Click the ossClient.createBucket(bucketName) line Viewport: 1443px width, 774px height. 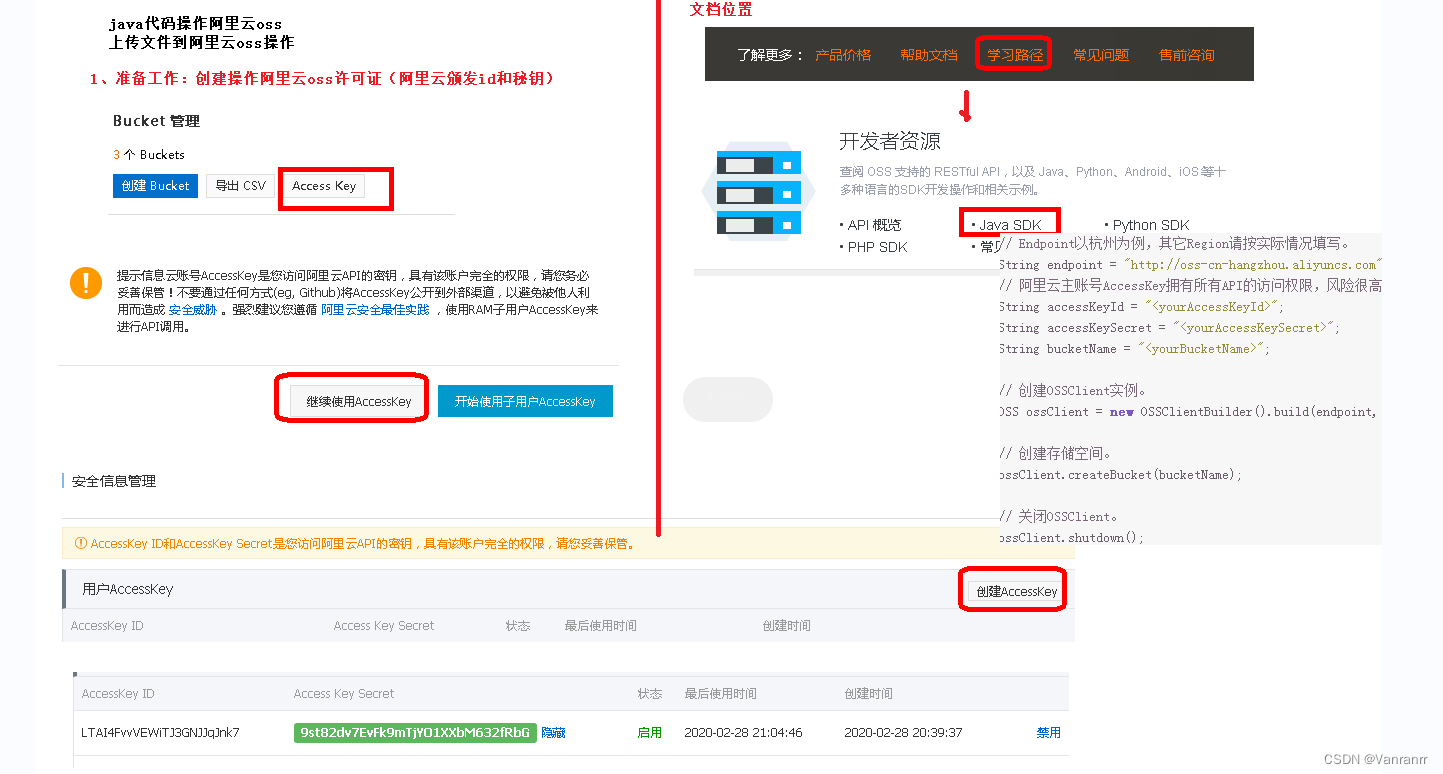point(1120,475)
